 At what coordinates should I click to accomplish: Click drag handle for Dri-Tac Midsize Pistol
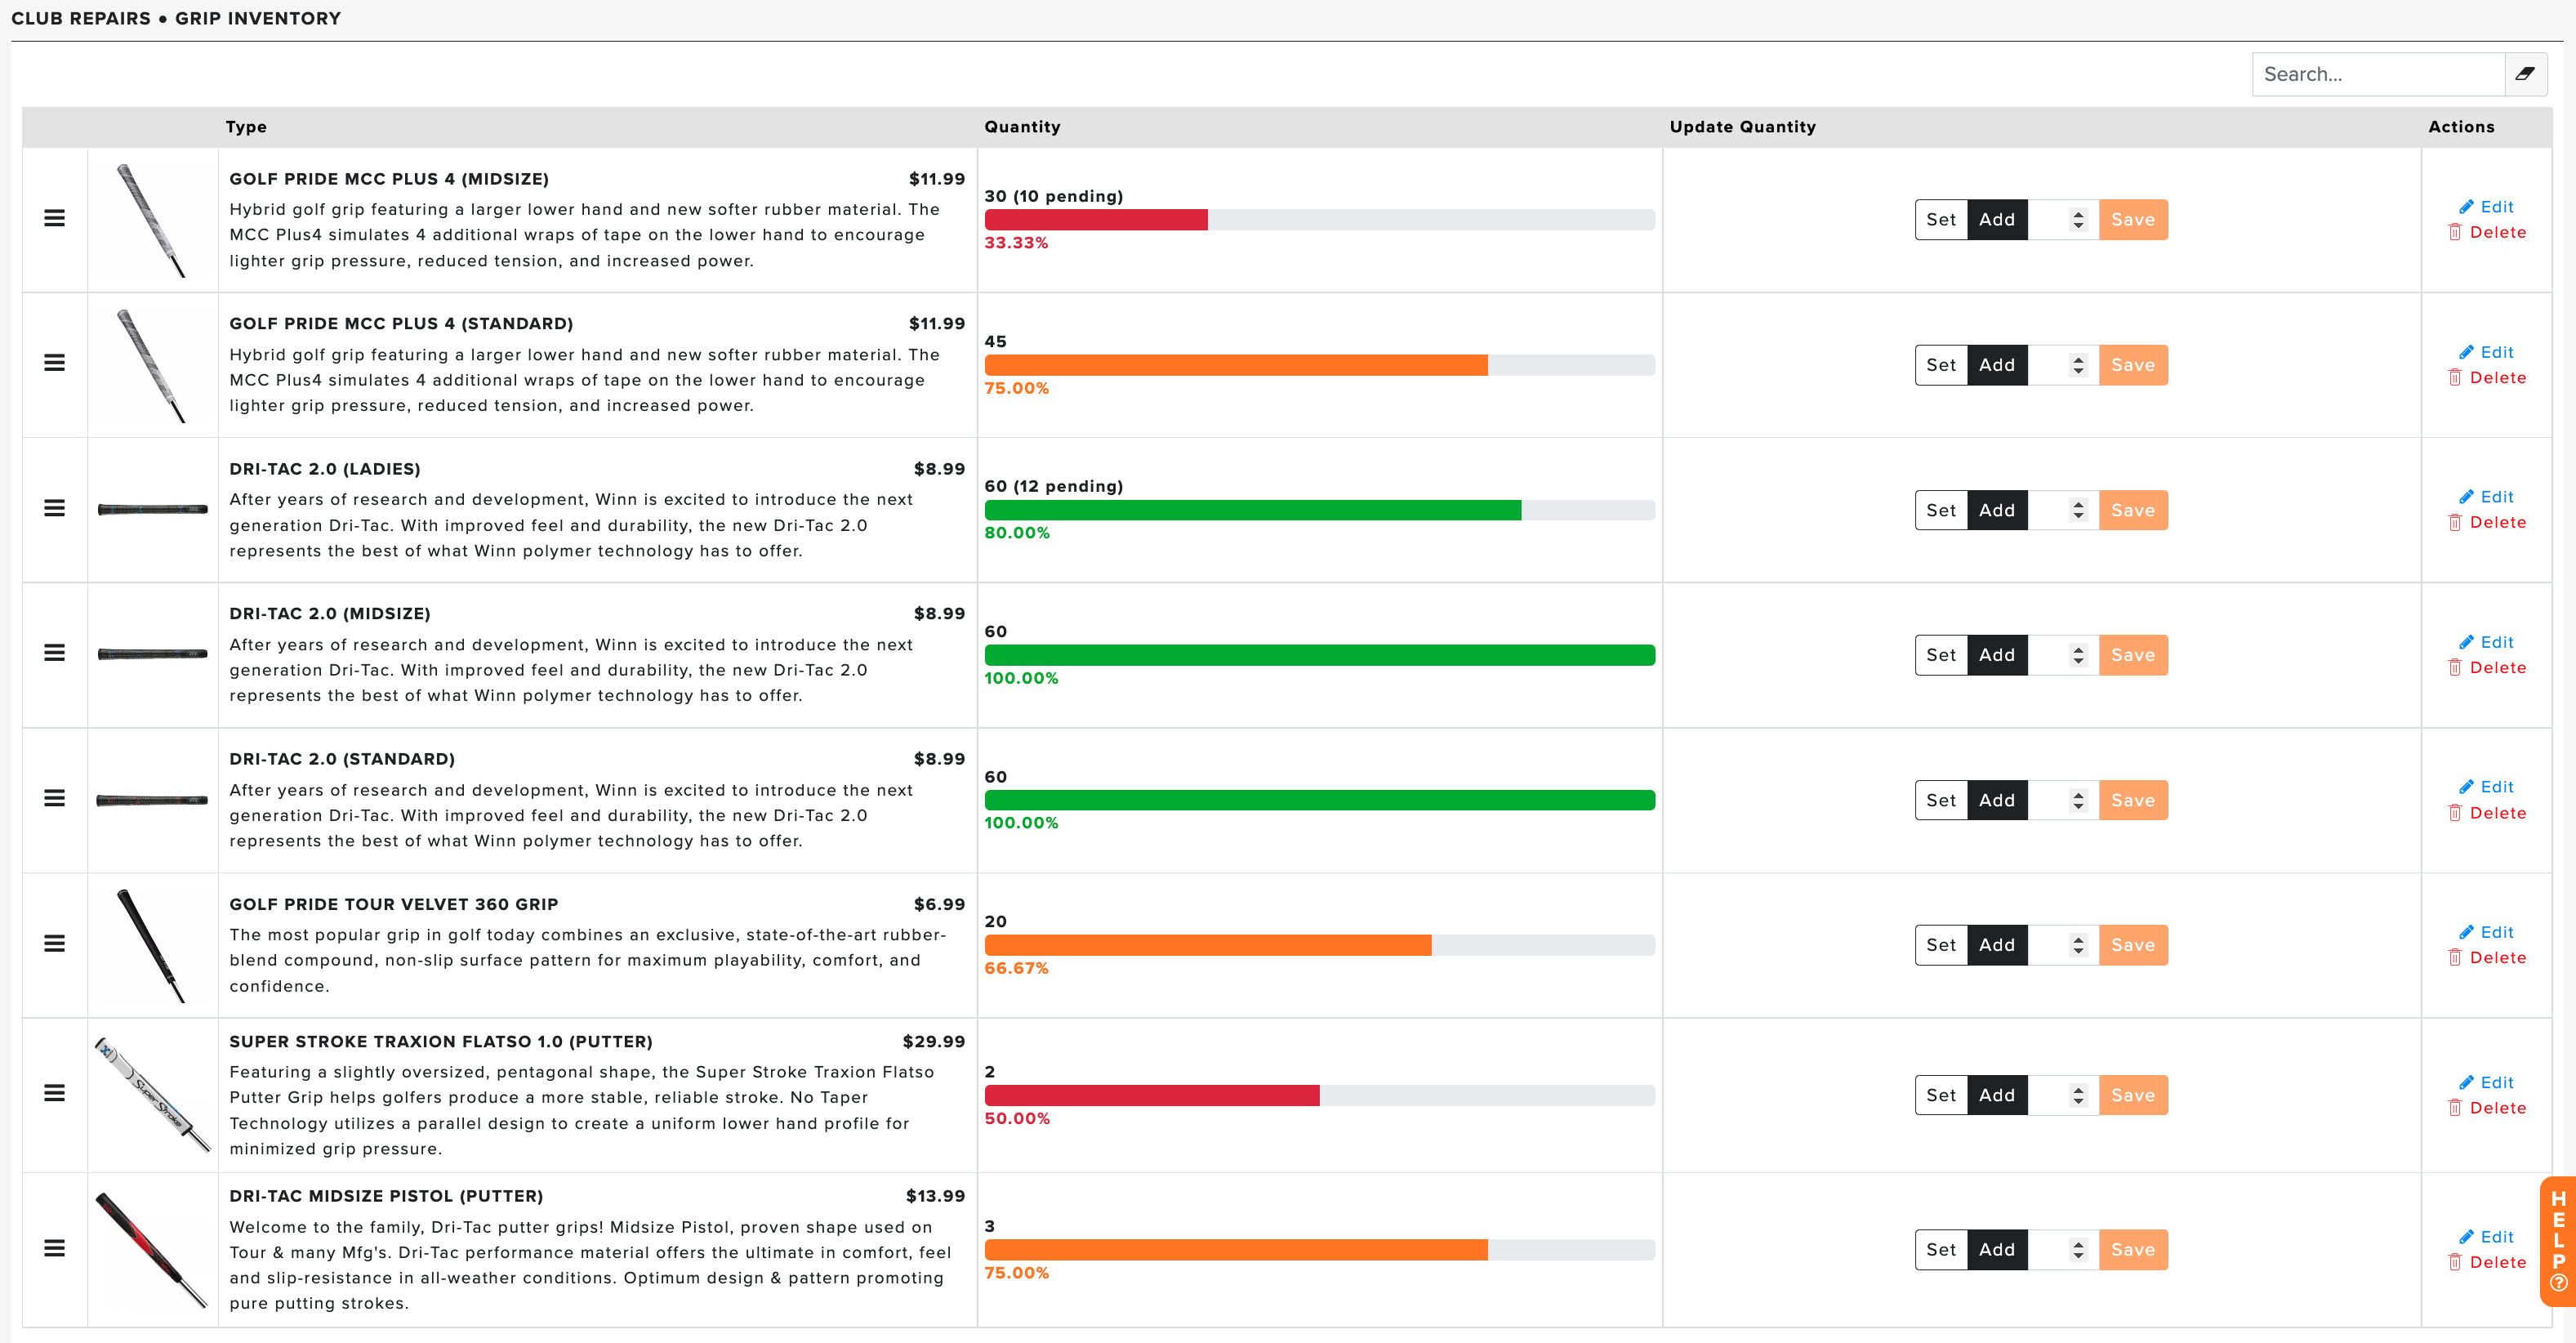point(55,1248)
